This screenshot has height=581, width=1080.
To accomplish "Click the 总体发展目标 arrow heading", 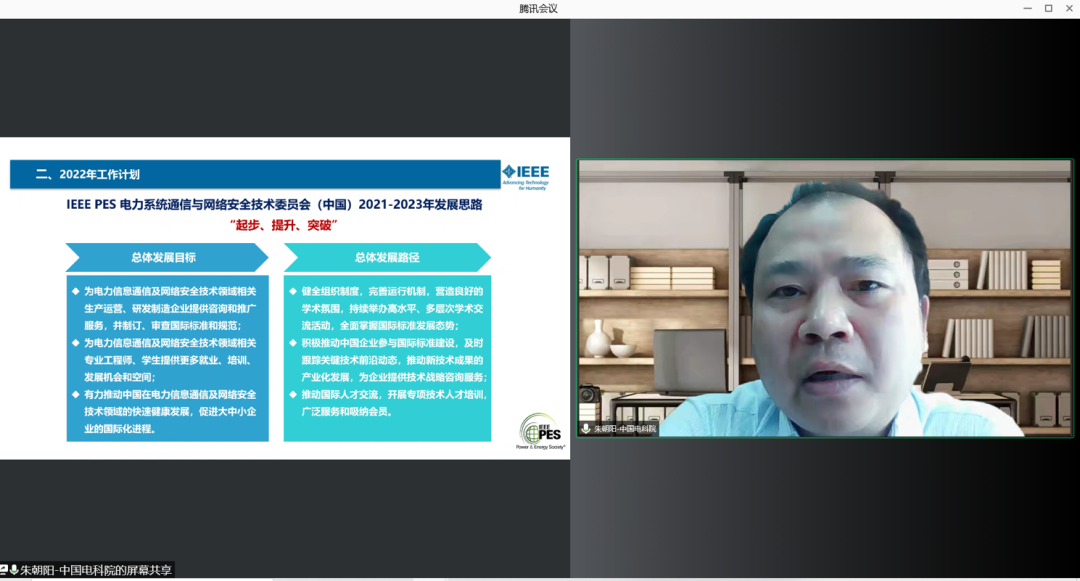I will coord(167,257).
